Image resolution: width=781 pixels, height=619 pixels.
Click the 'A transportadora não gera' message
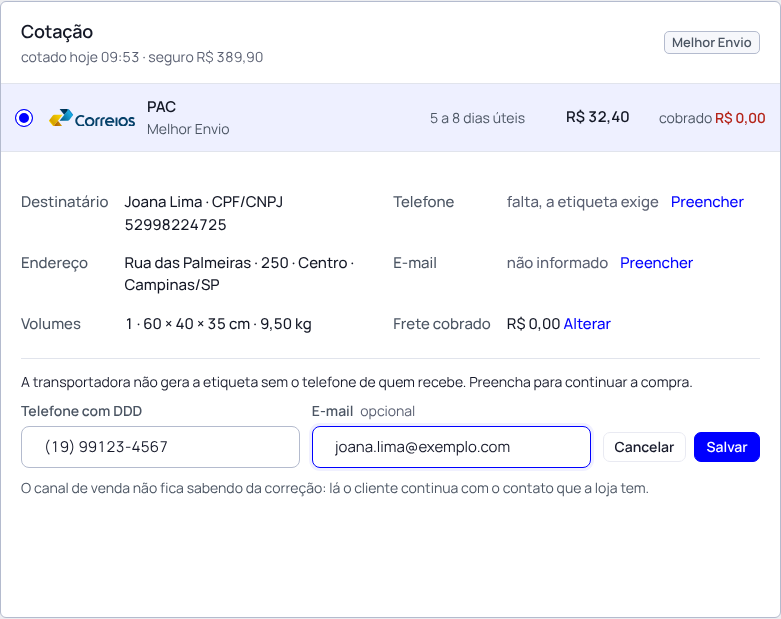[x=357, y=382]
